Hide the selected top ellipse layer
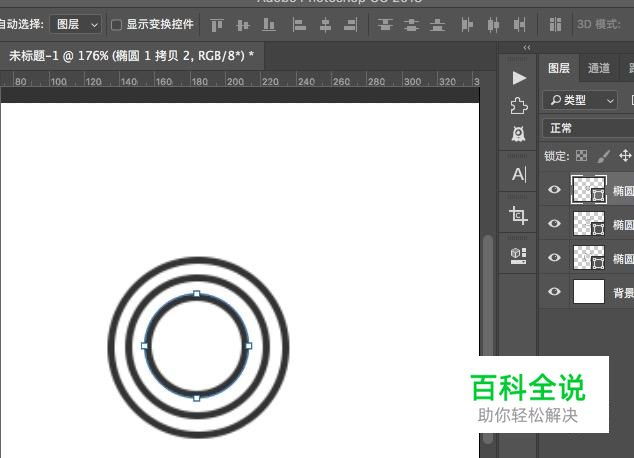Screen dimensions: 634x458 [554, 189]
